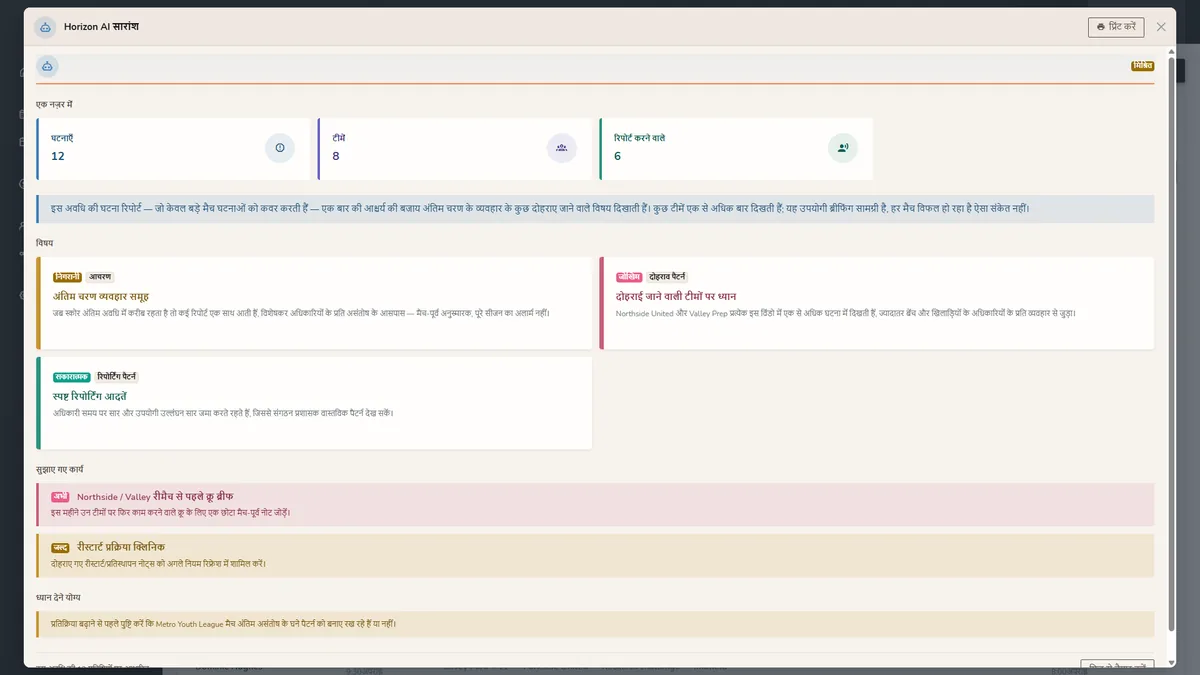Click the blue summary paragraph starting इस अवधि
The width and height of the screenshot is (1200, 675).
595,208
